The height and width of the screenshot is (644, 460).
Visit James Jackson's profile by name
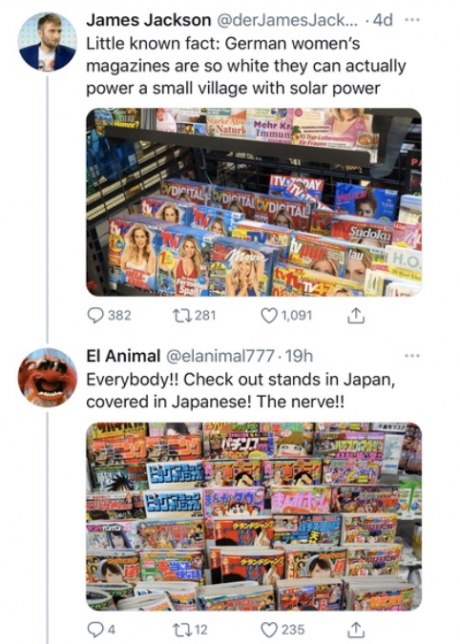(x=148, y=20)
